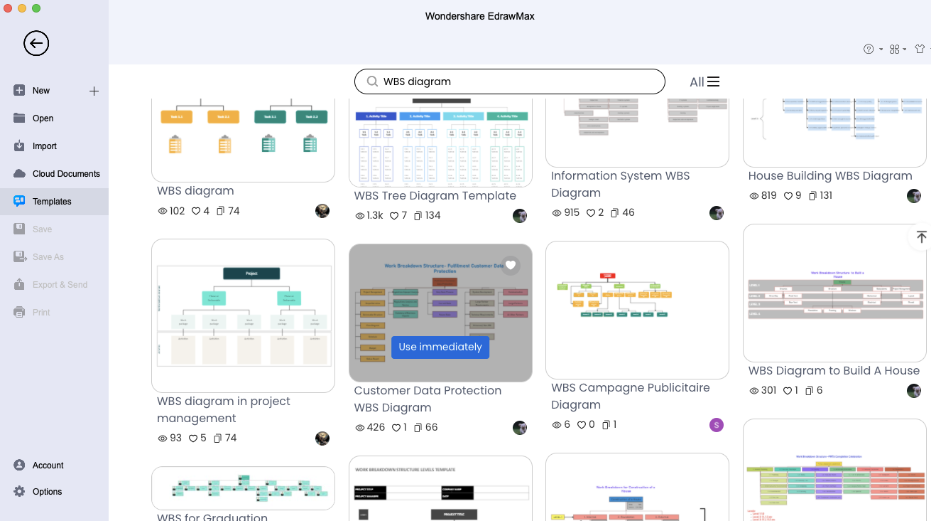Open the All filter menu
The image size is (931, 524).
(x=704, y=82)
